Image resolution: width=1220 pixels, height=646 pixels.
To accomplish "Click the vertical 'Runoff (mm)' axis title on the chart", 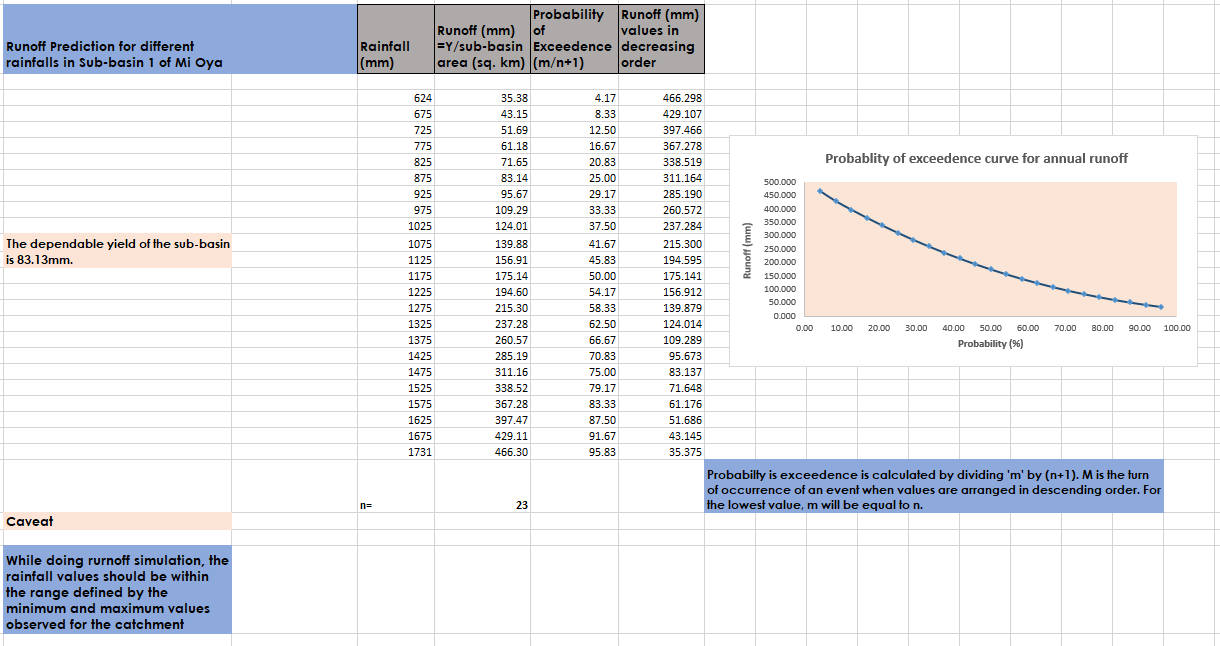I will point(745,249).
